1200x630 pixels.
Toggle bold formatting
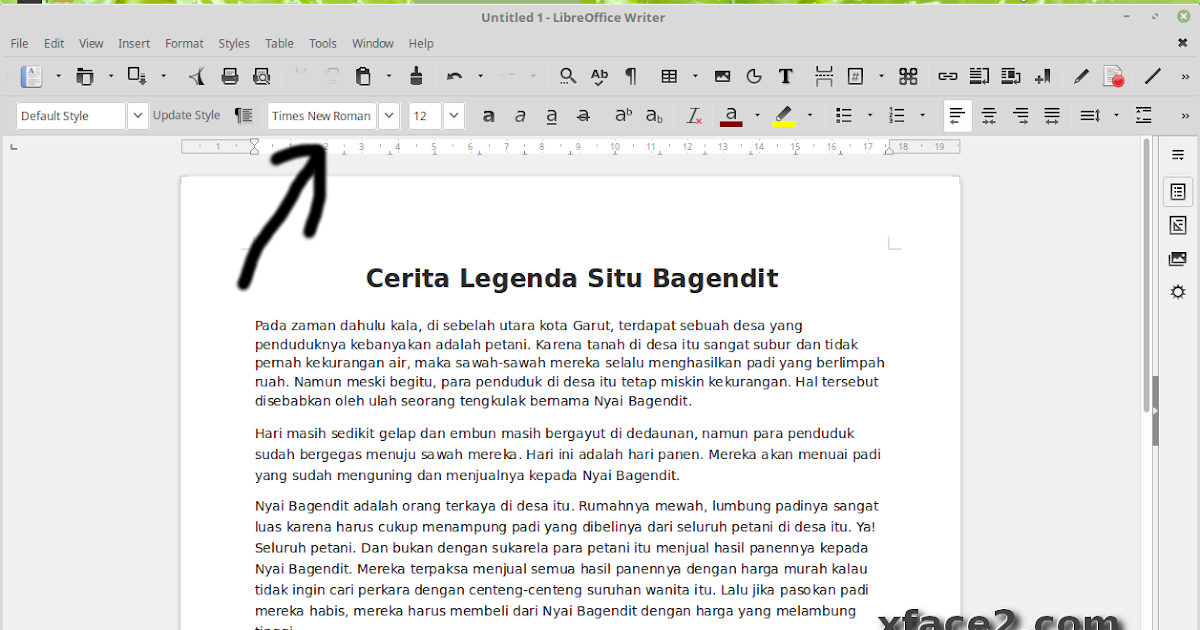488,115
